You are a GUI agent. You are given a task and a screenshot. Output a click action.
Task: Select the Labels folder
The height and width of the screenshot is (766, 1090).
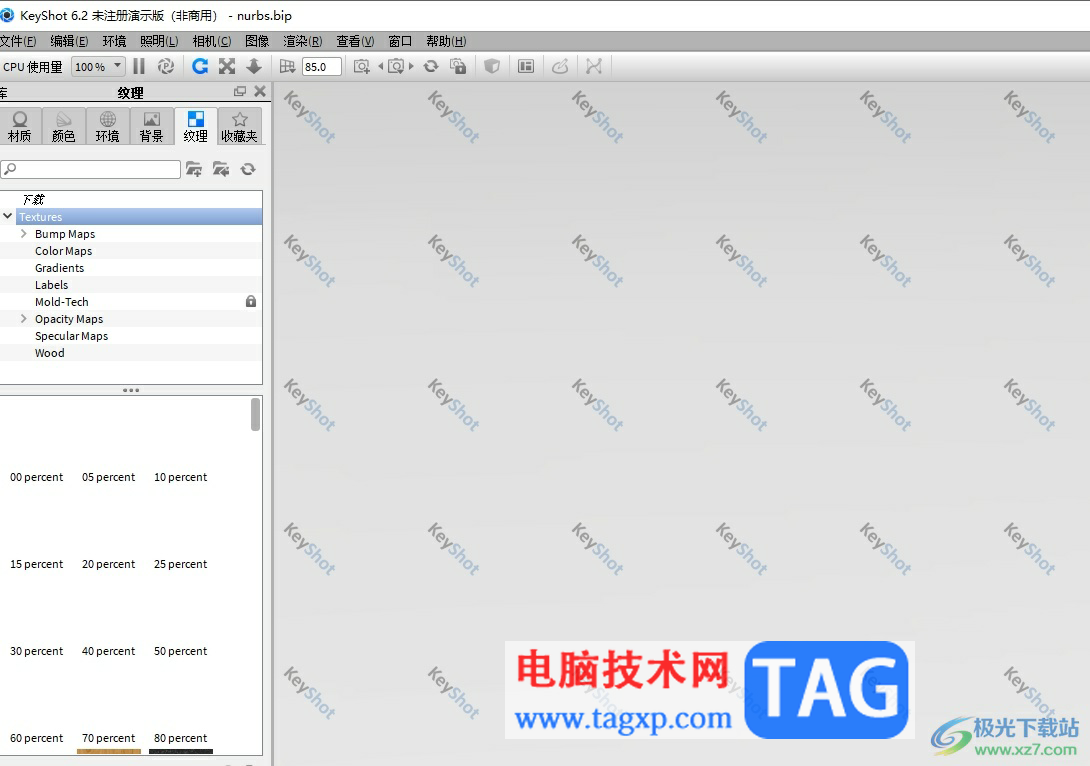tap(51, 284)
